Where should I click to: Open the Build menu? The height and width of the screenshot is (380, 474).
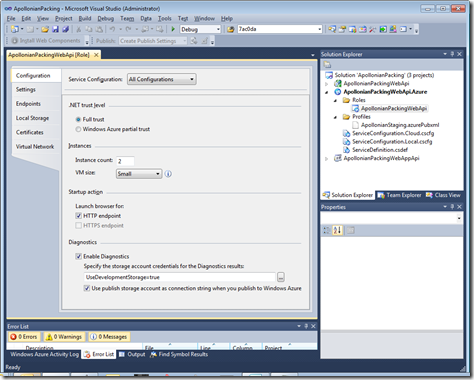(x=85, y=19)
